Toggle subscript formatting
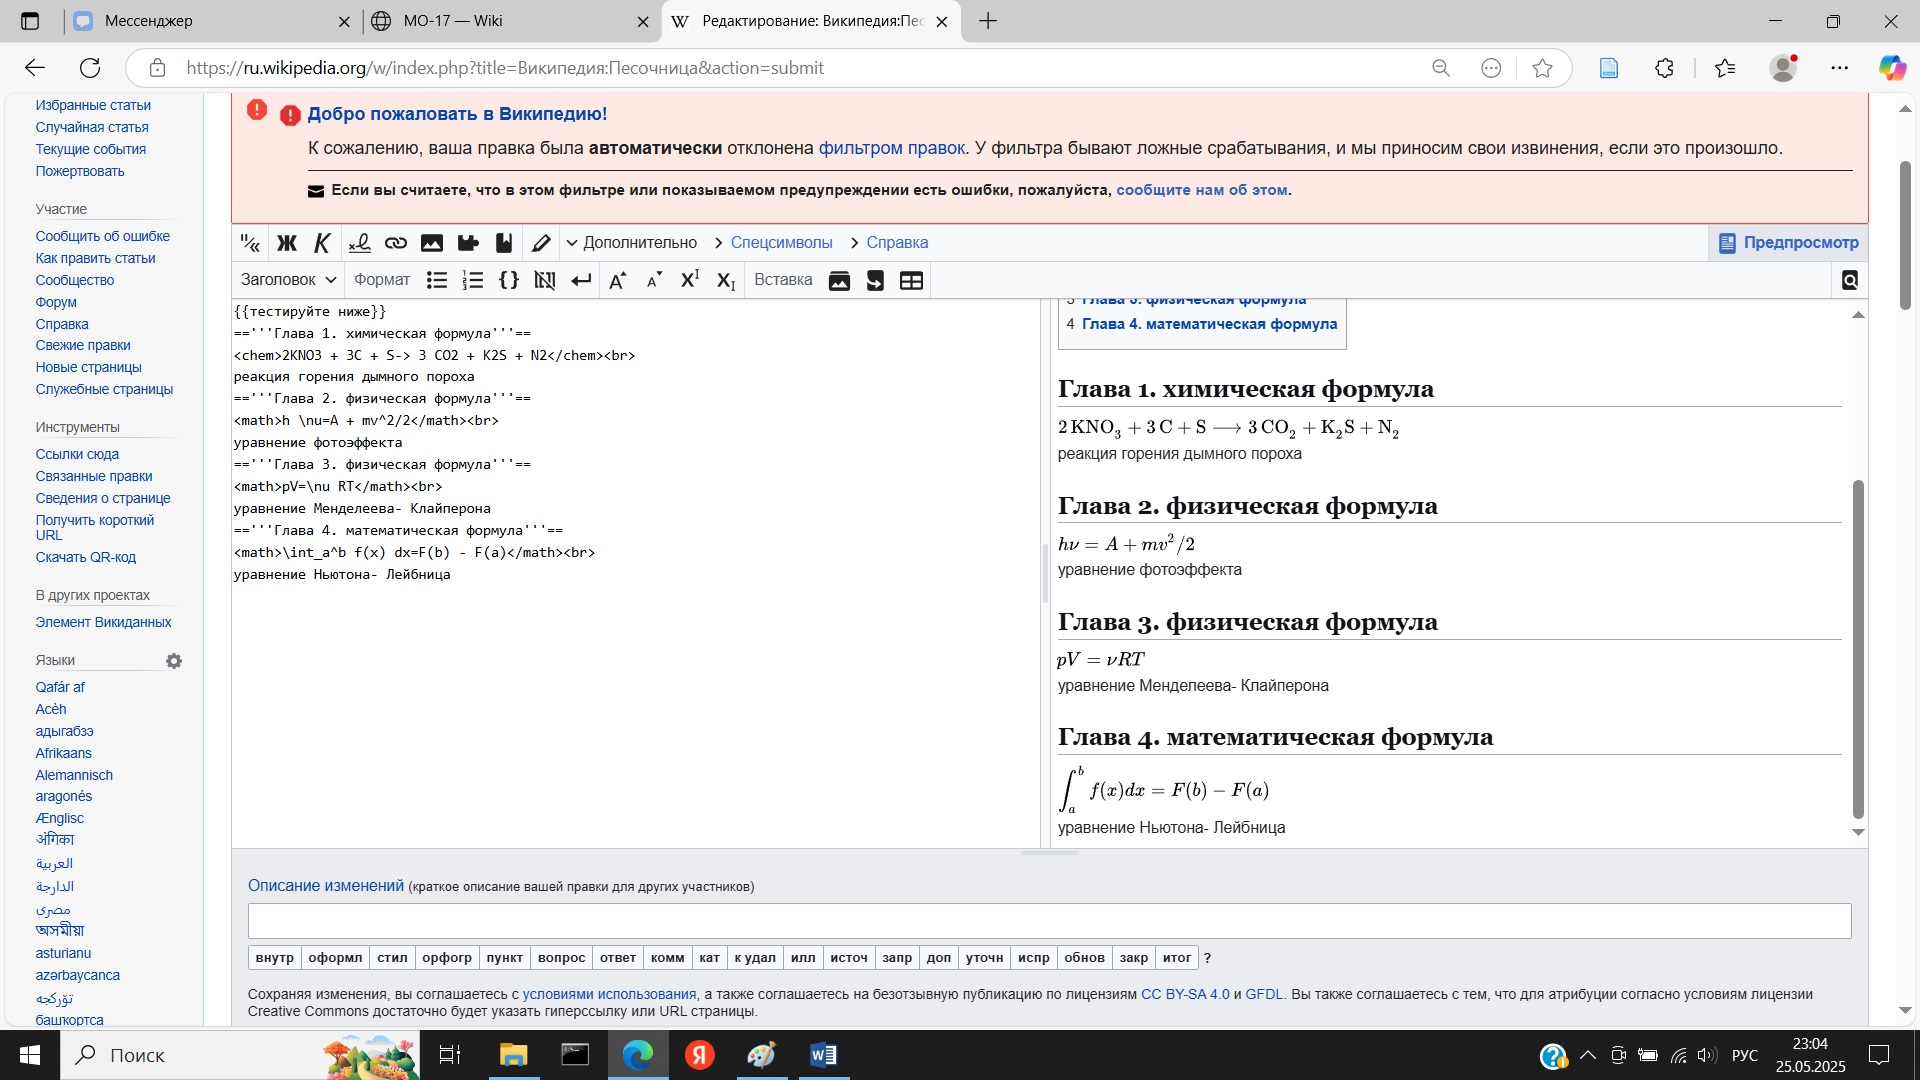 coord(726,281)
